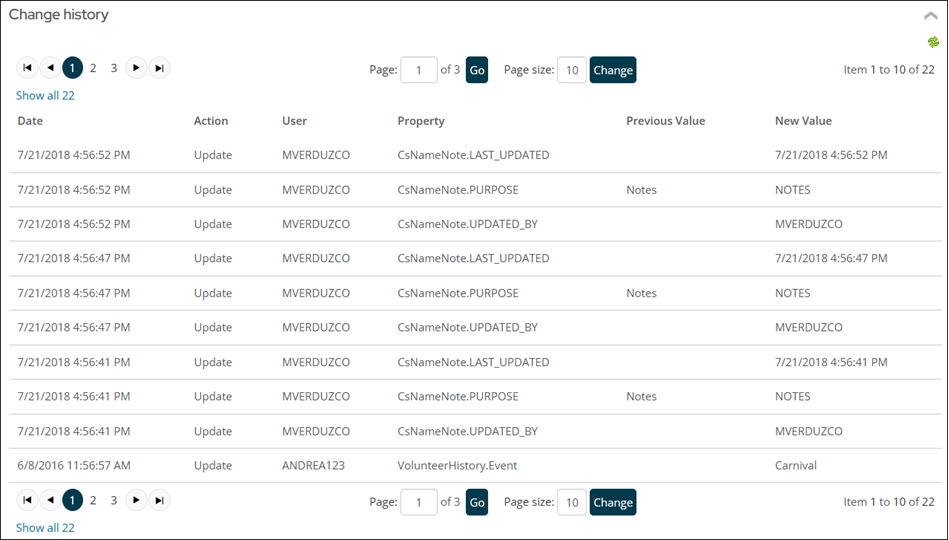Select the date cell 6/8/2016 11:56:57 AM
The height and width of the screenshot is (540, 949).
coord(74,466)
